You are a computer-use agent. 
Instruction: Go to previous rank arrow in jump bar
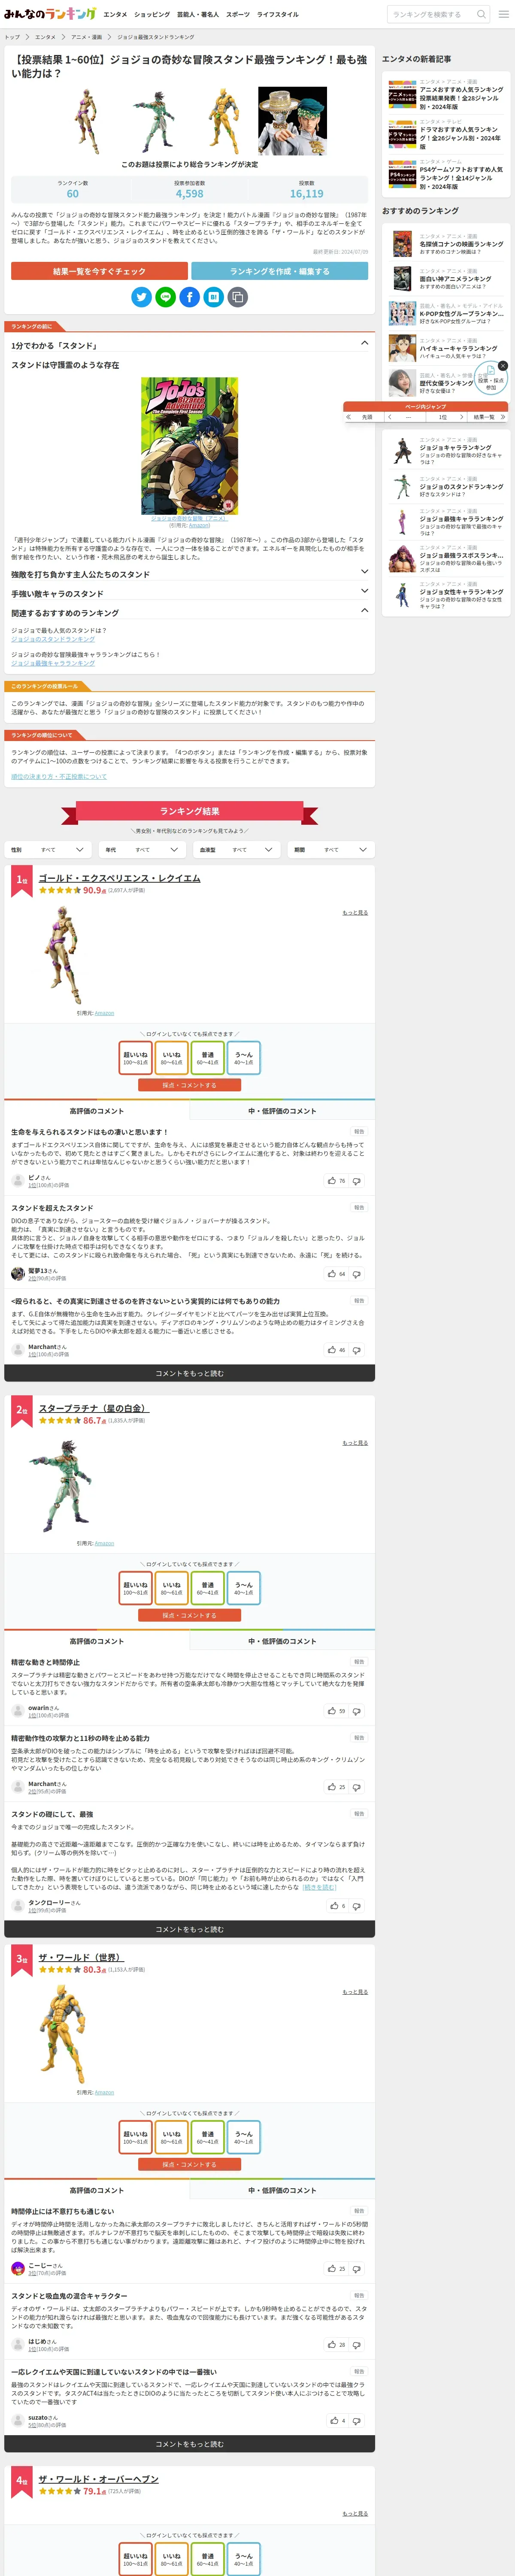coord(390,417)
